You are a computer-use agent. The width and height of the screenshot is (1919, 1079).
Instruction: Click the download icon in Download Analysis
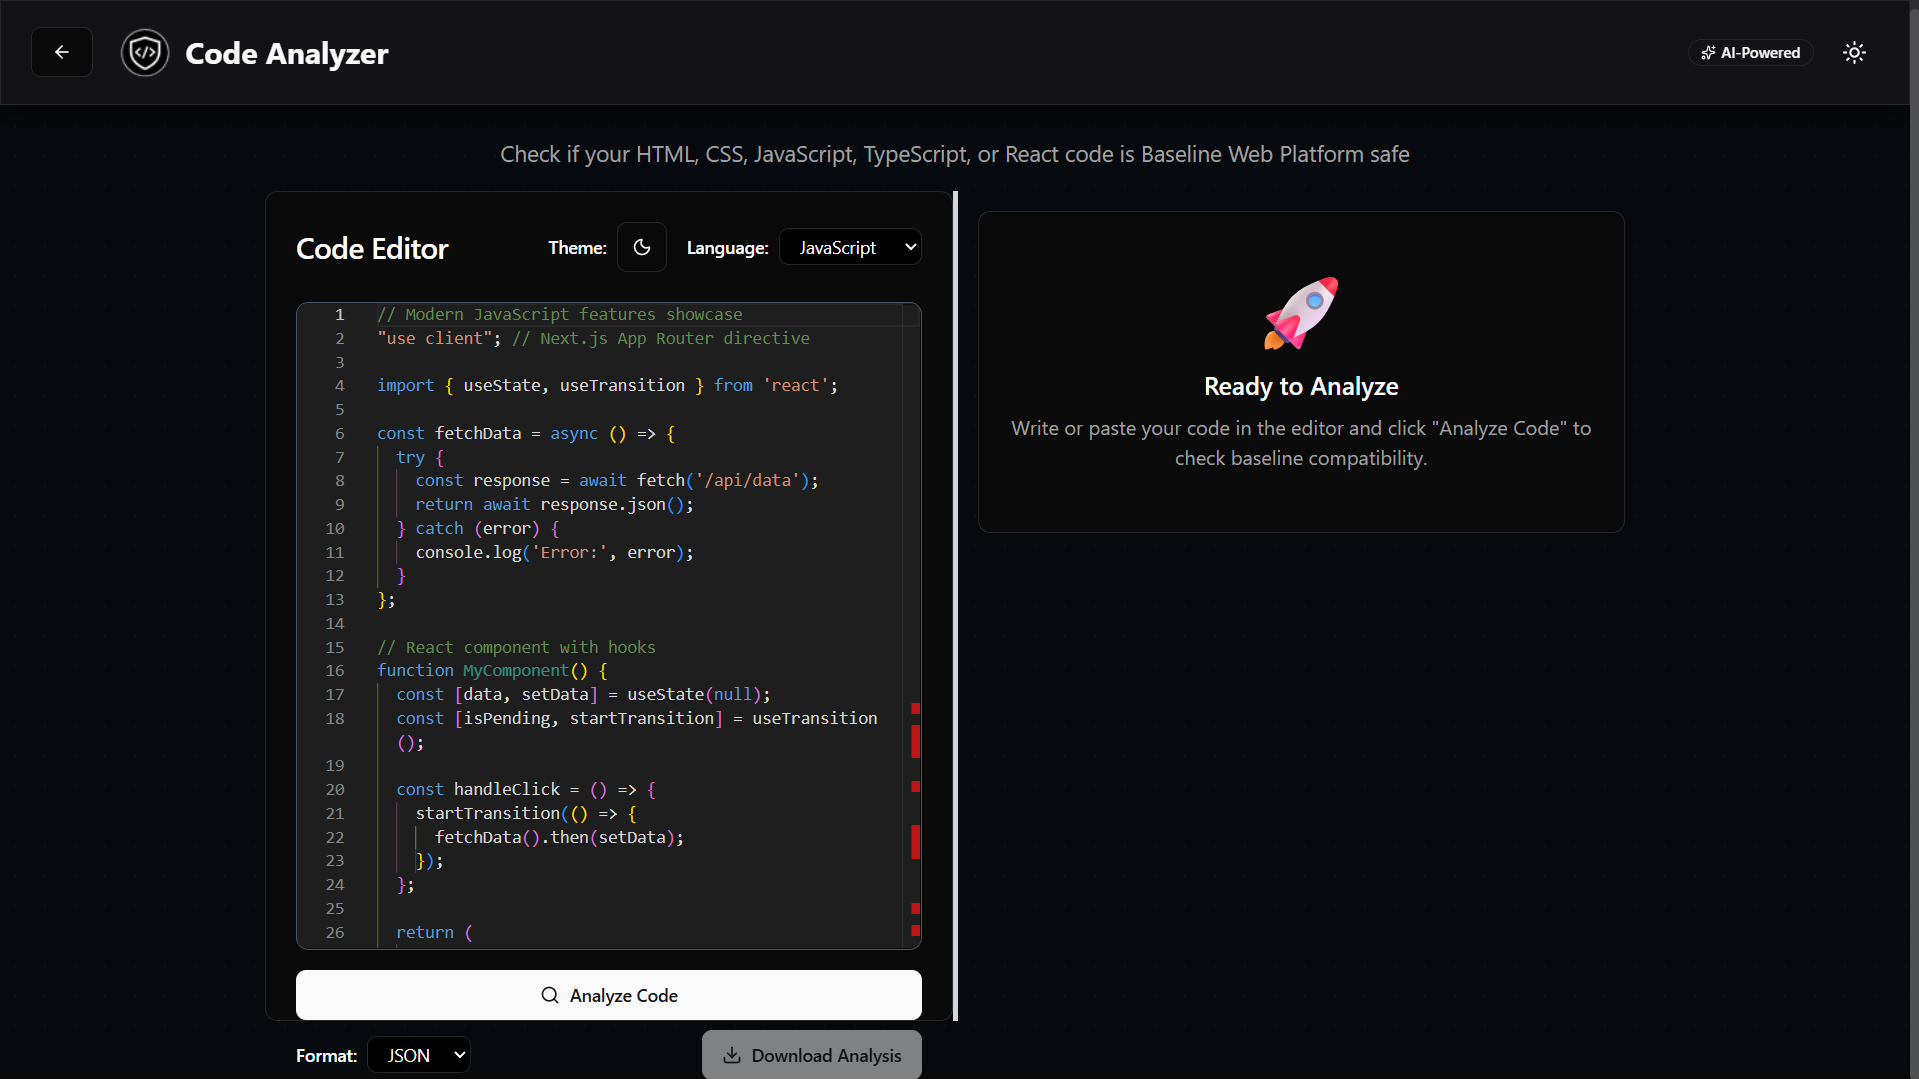(732, 1055)
